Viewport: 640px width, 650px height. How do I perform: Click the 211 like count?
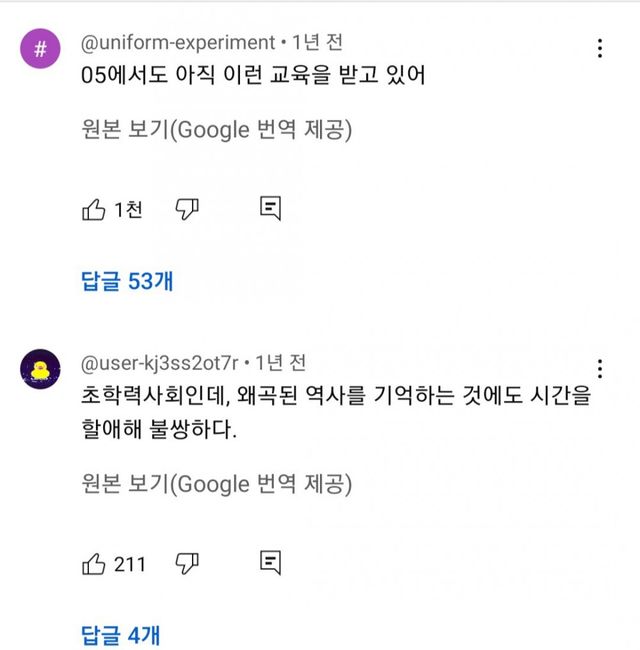click(130, 564)
